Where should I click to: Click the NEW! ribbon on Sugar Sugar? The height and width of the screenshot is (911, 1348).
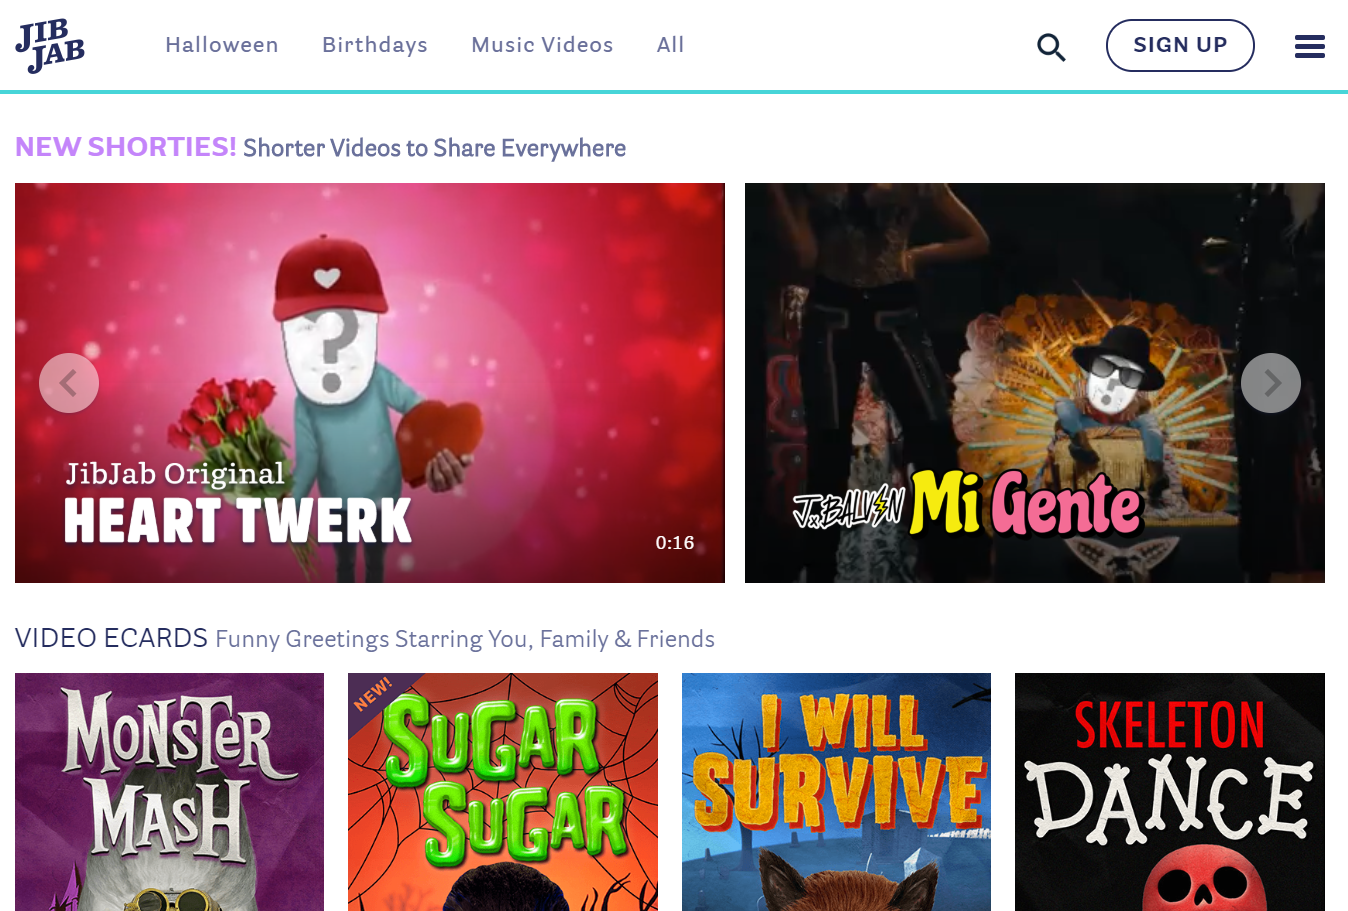click(x=373, y=695)
